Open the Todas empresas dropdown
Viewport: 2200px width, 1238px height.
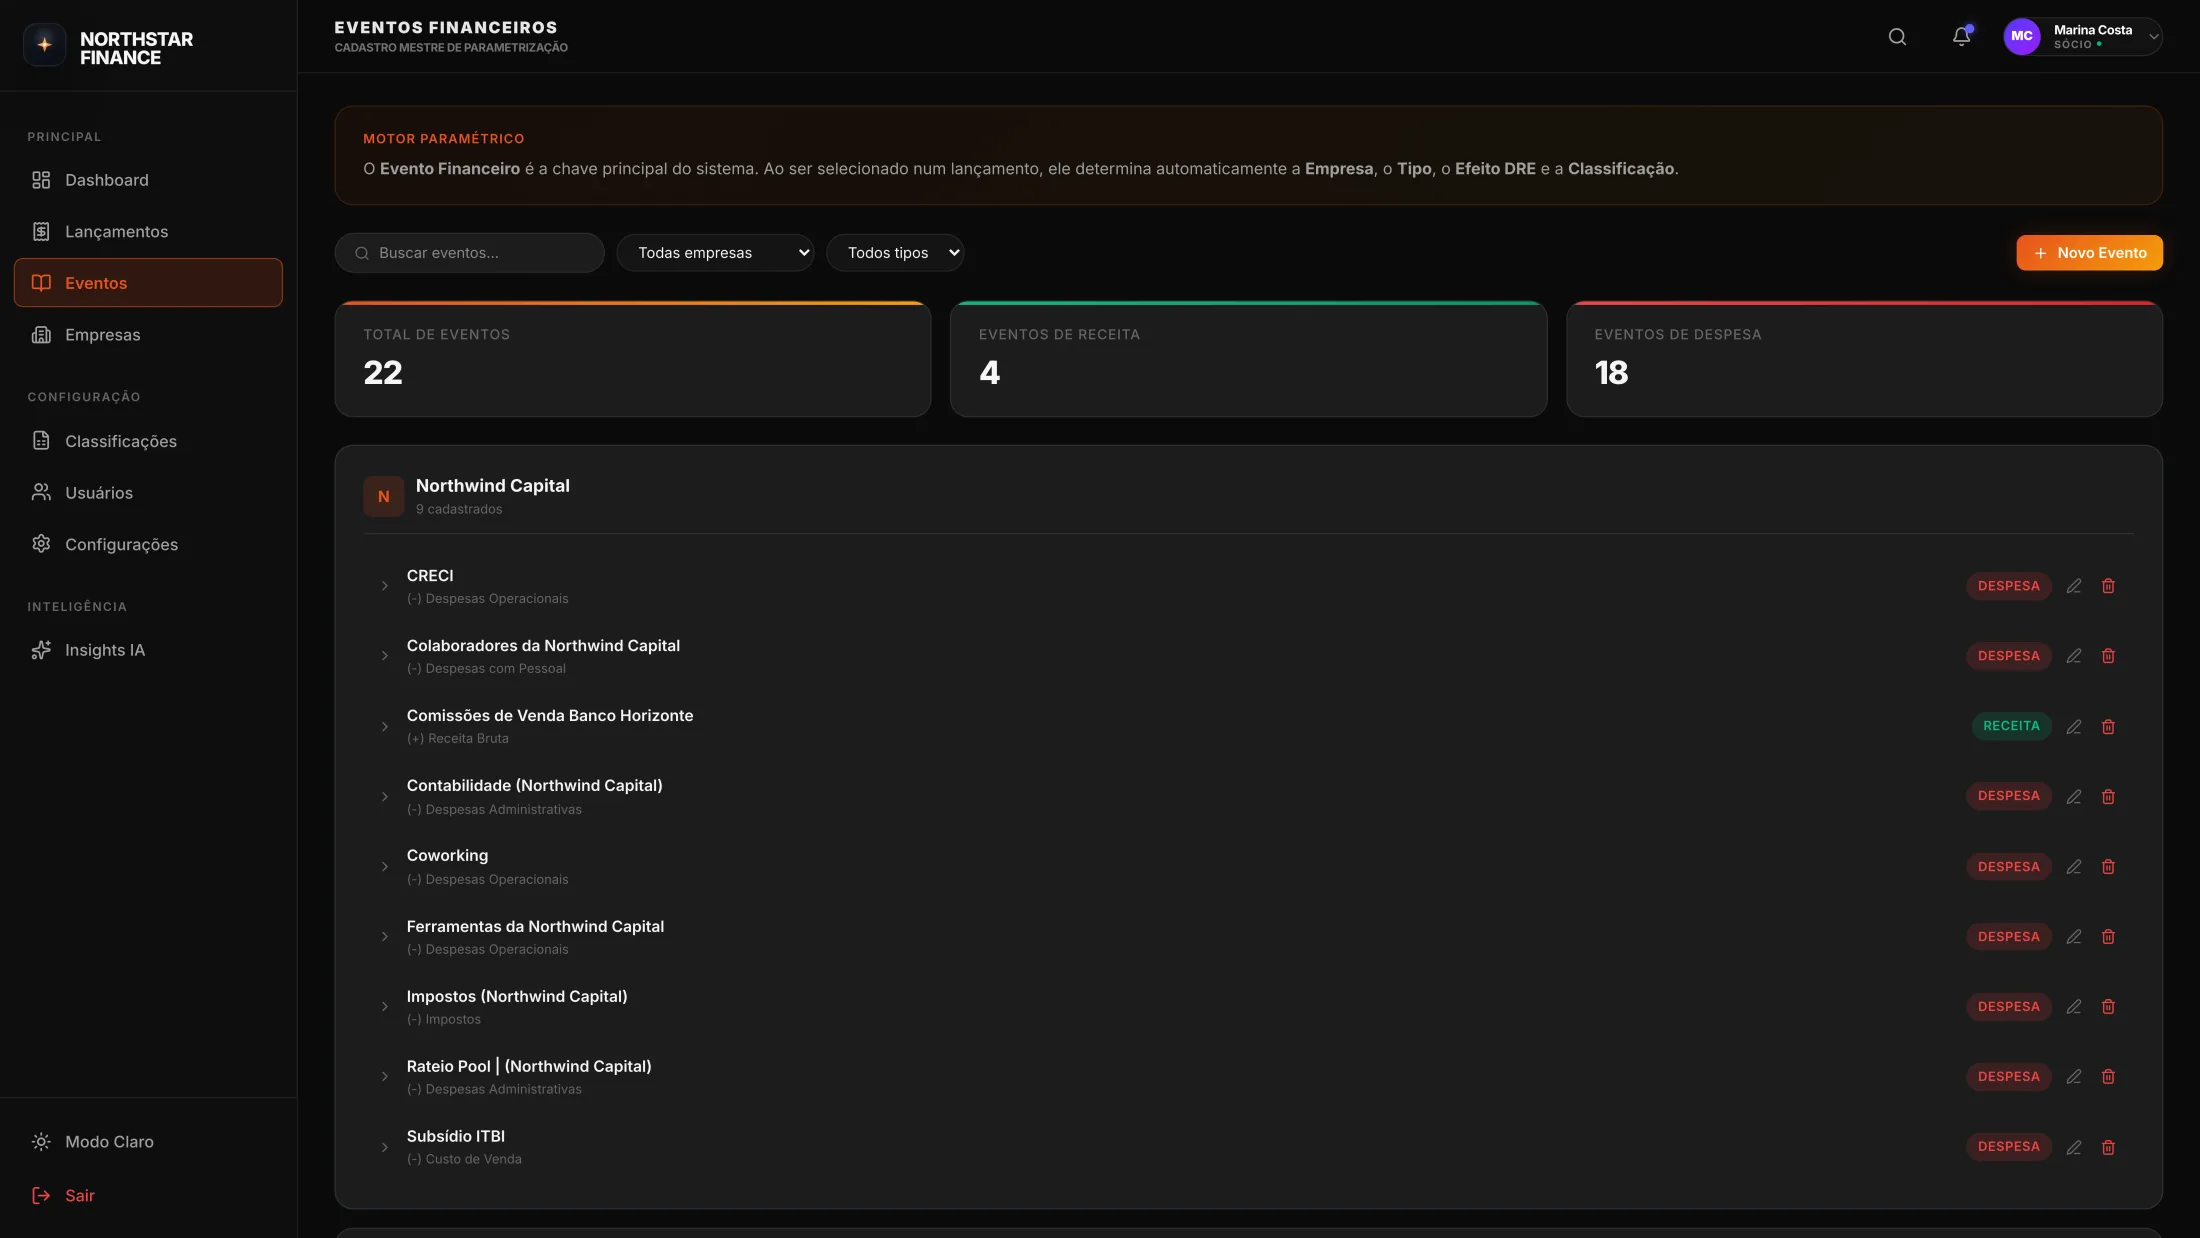coord(715,253)
